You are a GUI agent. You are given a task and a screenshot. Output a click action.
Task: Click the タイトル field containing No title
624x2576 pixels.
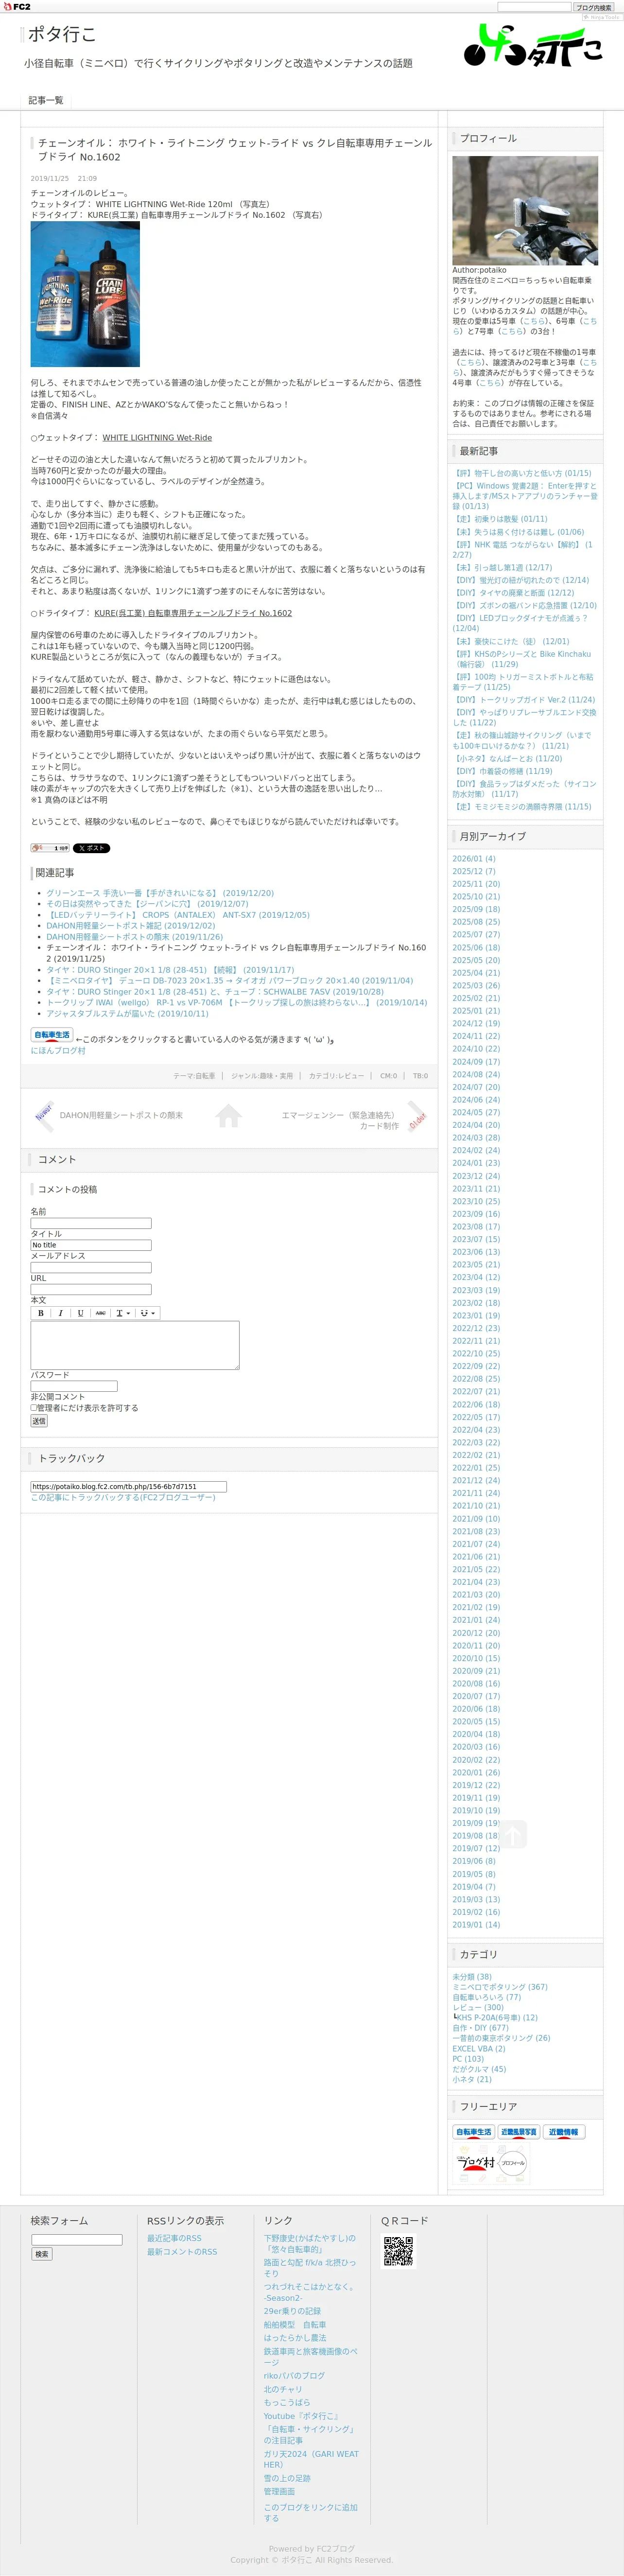coord(91,1245)
